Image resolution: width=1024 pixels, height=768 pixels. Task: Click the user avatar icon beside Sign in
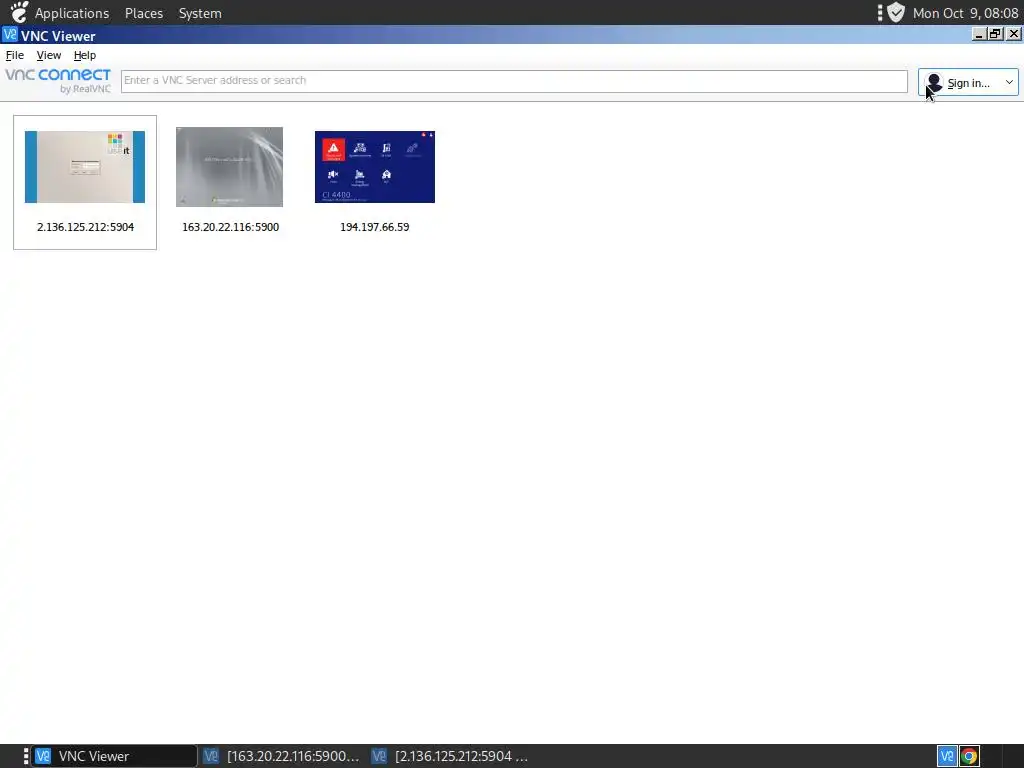(x=934, y=82)
